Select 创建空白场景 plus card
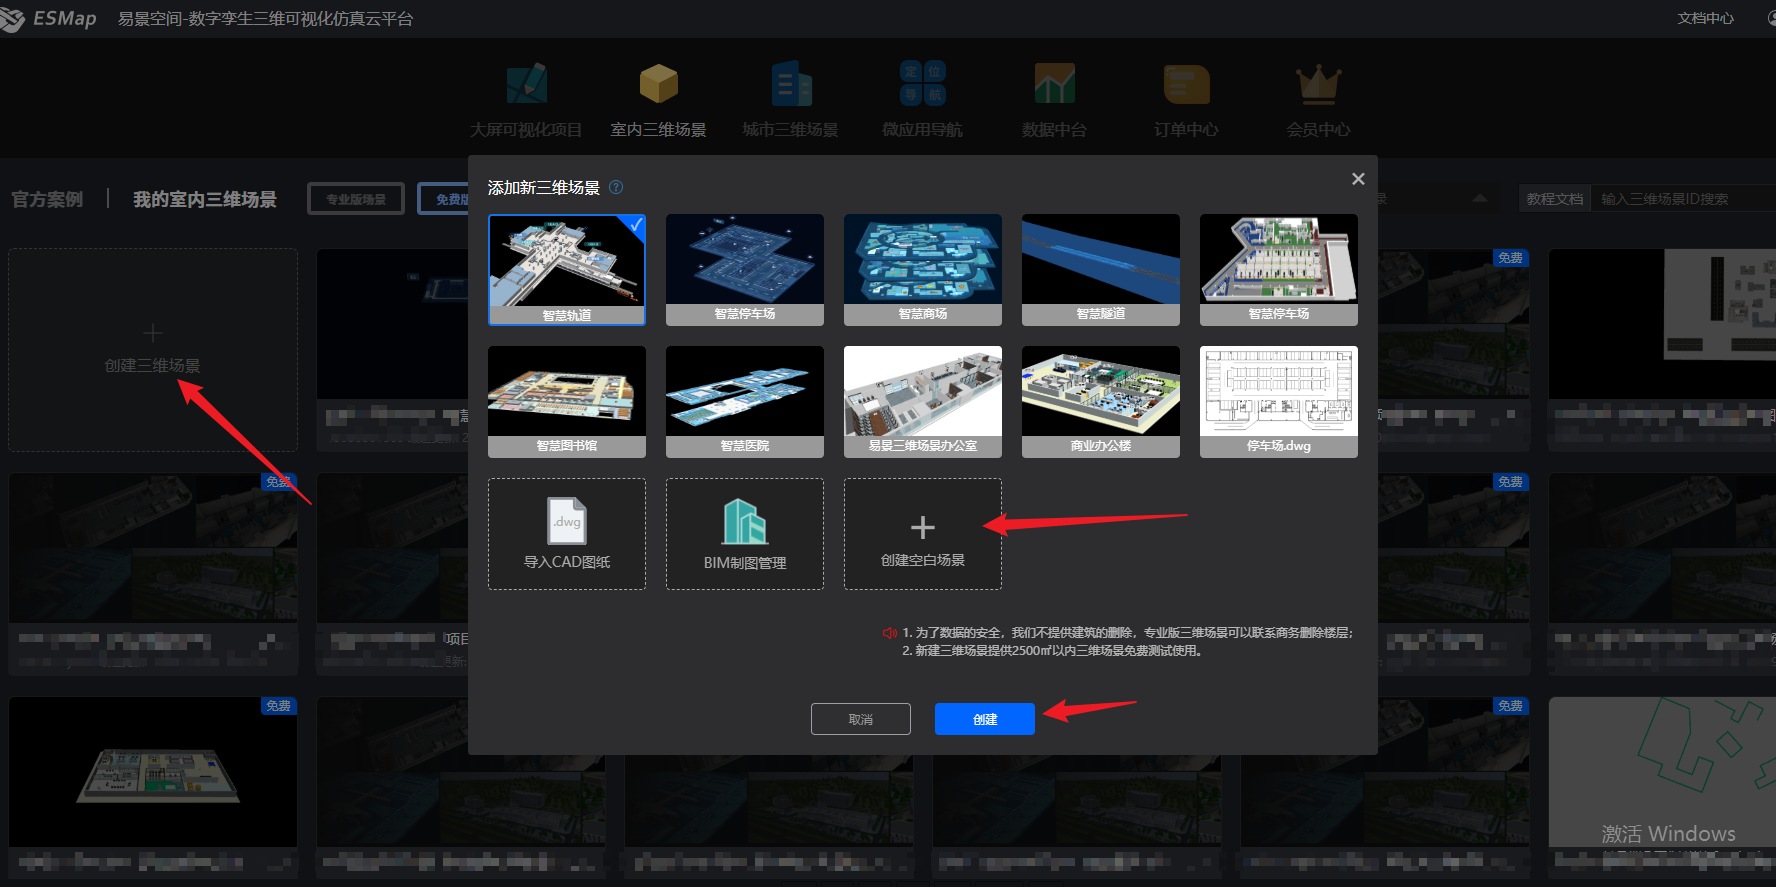The image size is (1776, 887). pos(923,534)
